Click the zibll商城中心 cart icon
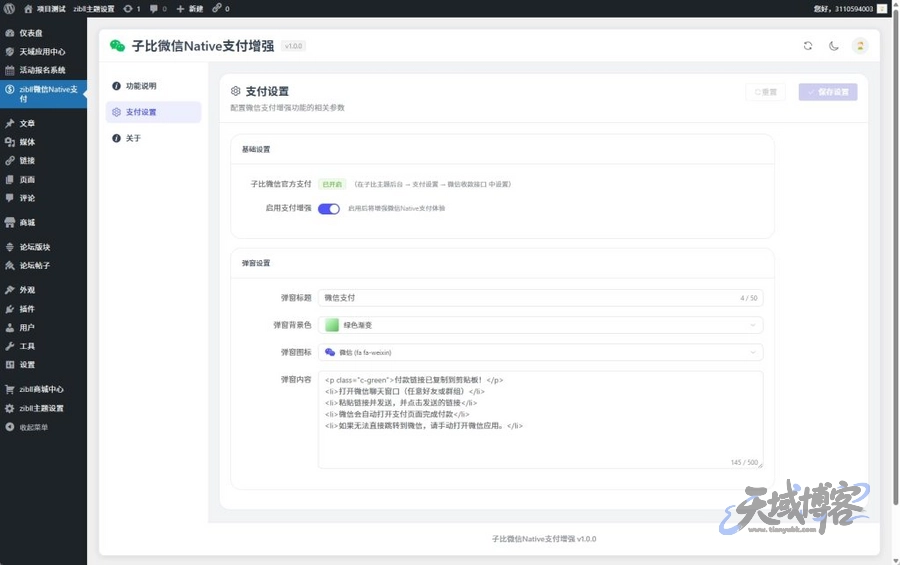Screen dimensions: 900x565 pos(10,389)
